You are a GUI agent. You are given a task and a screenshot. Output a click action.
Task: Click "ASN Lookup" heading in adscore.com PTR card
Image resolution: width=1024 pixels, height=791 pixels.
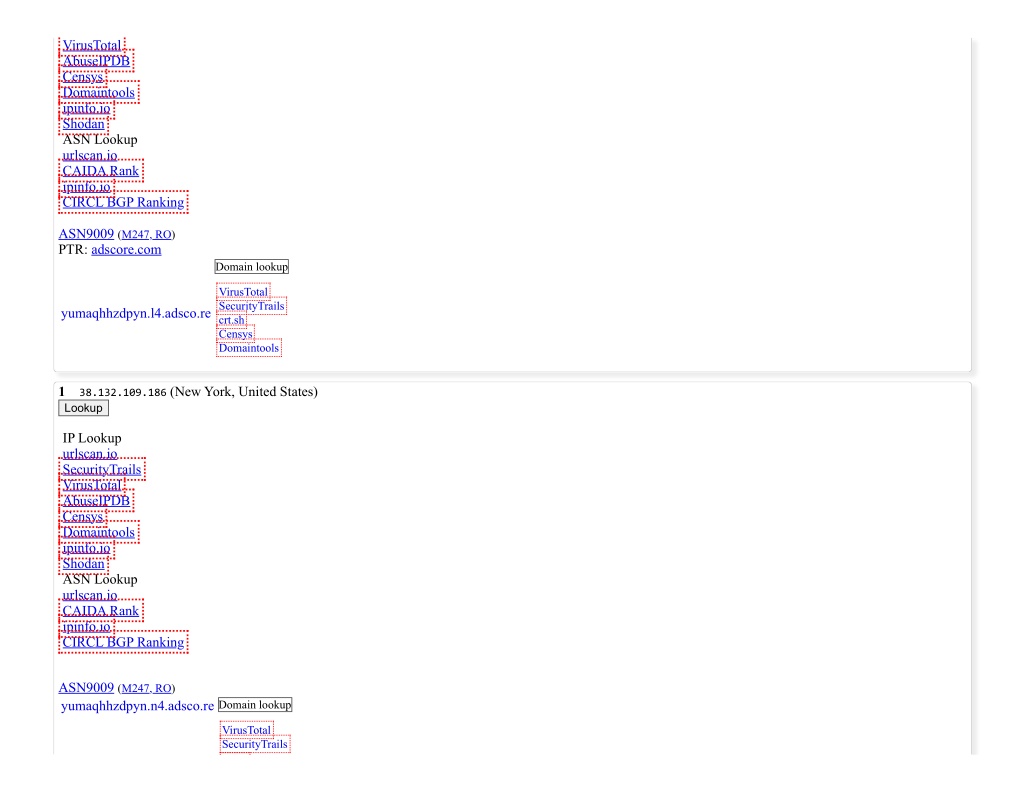click(100, 139)
